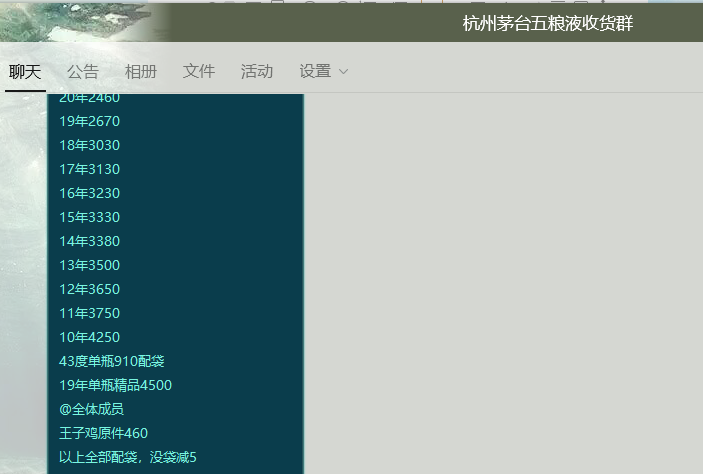Click the line 王子鸡原件460
Viewport: 703px width, 474px height.
(104, 433)
